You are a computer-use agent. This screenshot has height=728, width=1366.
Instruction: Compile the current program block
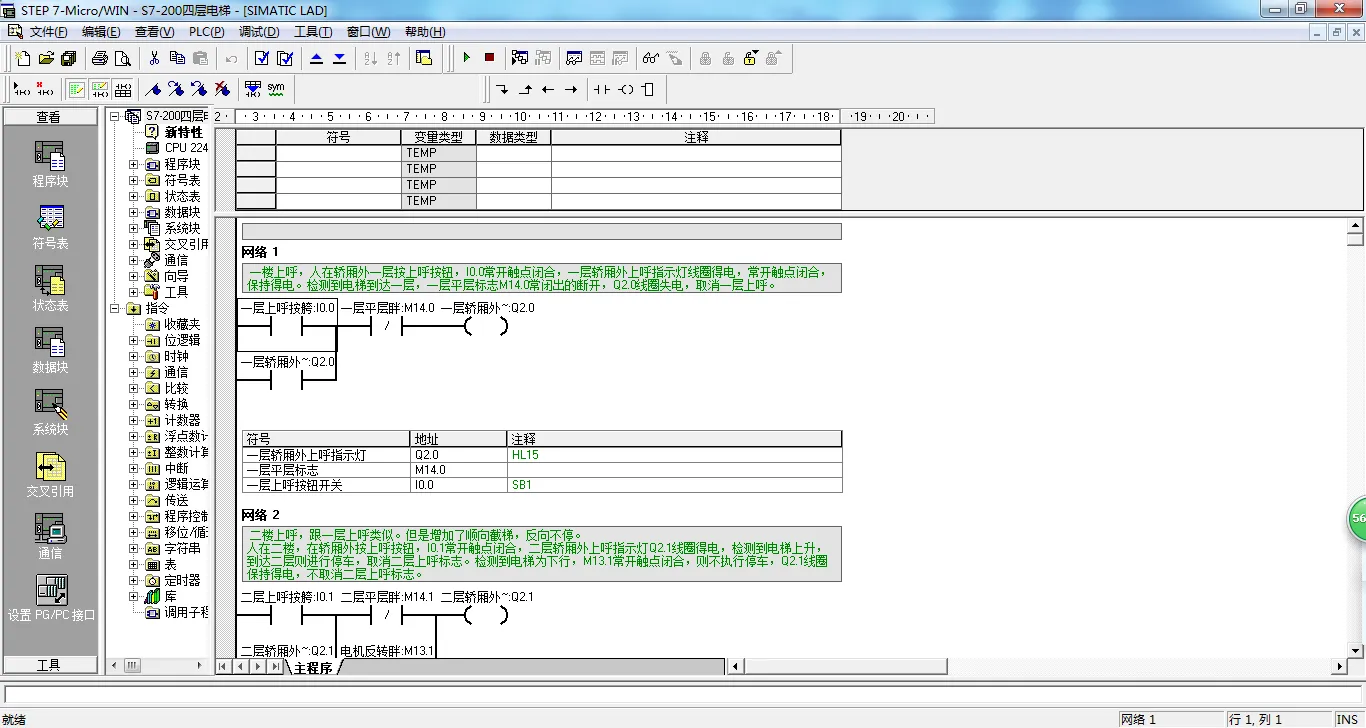pyautogui.click(x=262, y=58)
